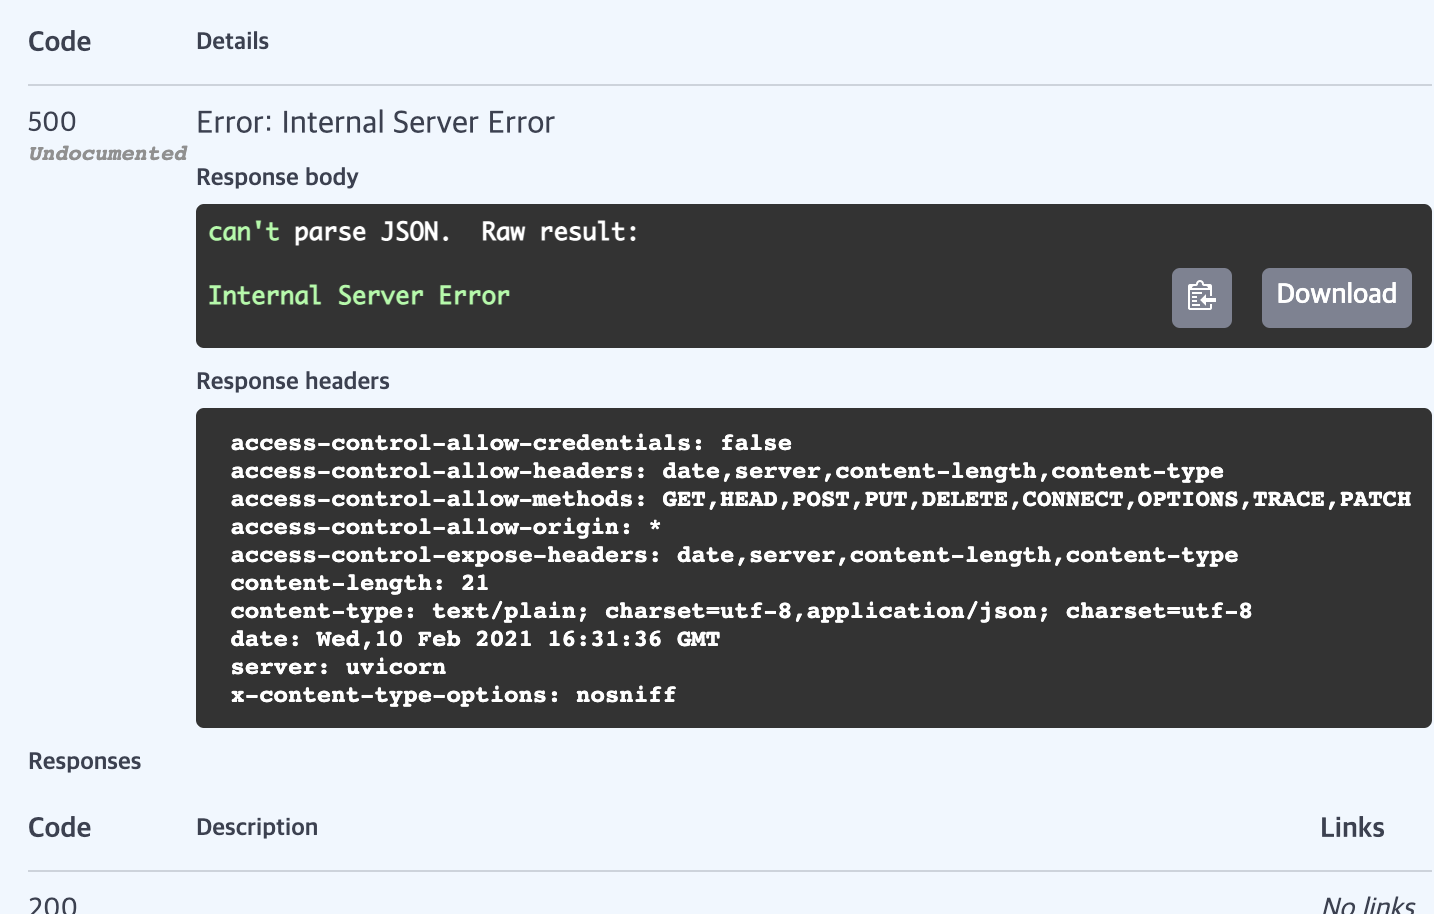This screenshot has height=914, width=1434.
Task: Select the 500 status code
Action: click(x=52, y=122)
